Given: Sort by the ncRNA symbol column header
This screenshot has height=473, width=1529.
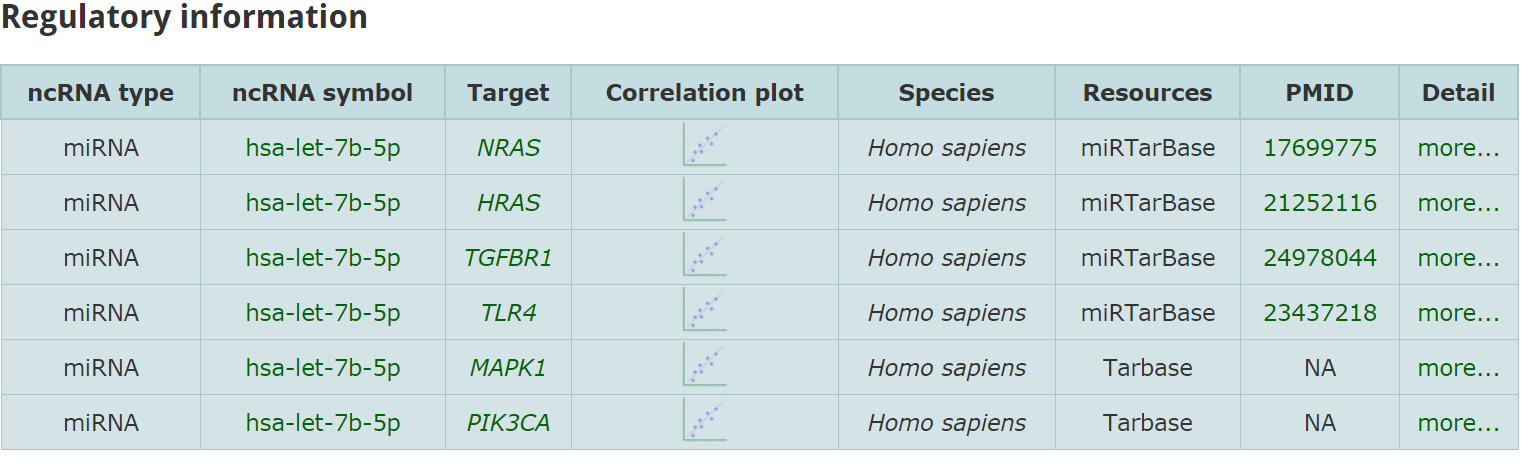Looking at the screenshot, I should [322, 93].
